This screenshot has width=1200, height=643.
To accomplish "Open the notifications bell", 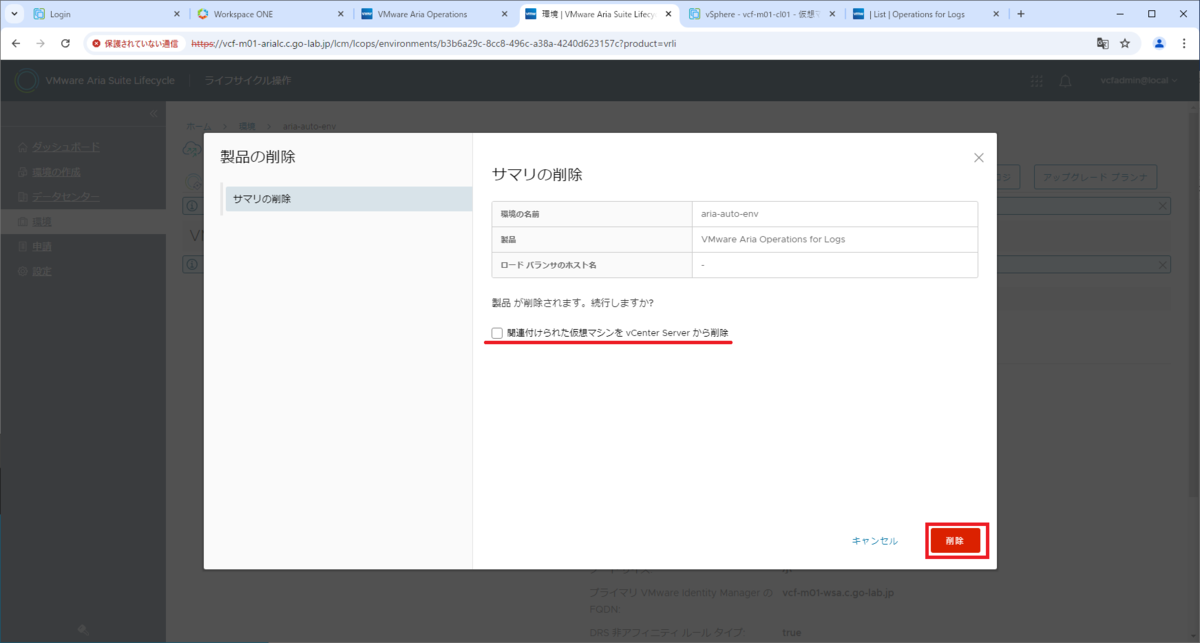I will coord(1066,80).
